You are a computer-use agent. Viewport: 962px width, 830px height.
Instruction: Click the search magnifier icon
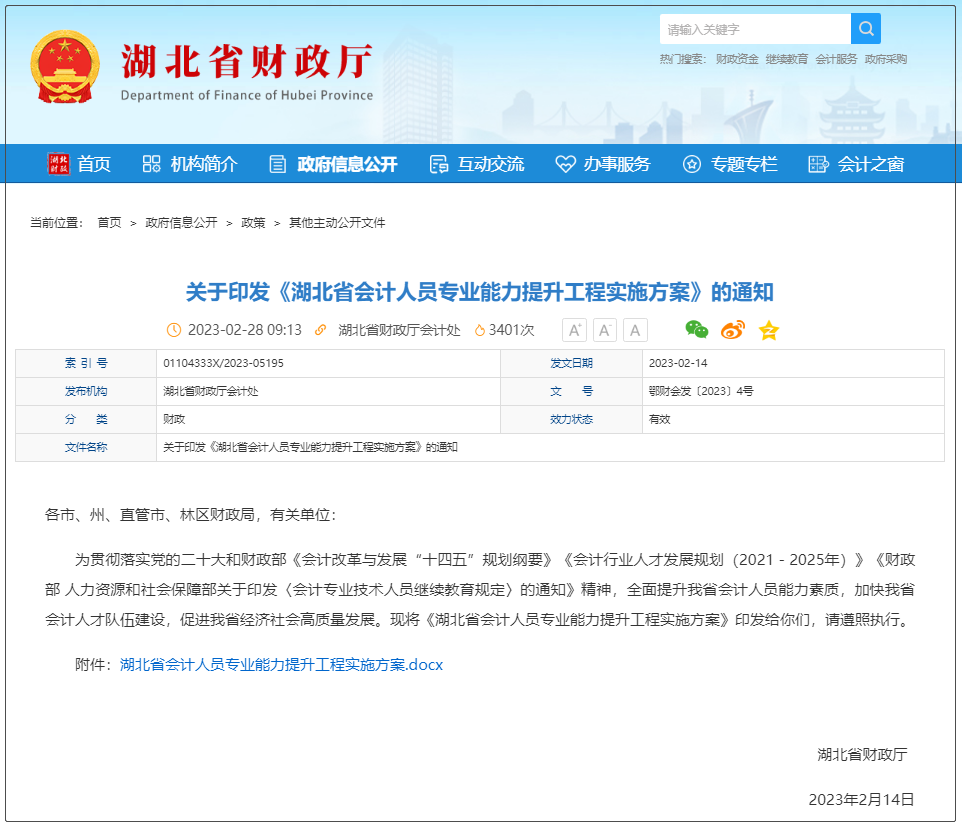(865, 28)
